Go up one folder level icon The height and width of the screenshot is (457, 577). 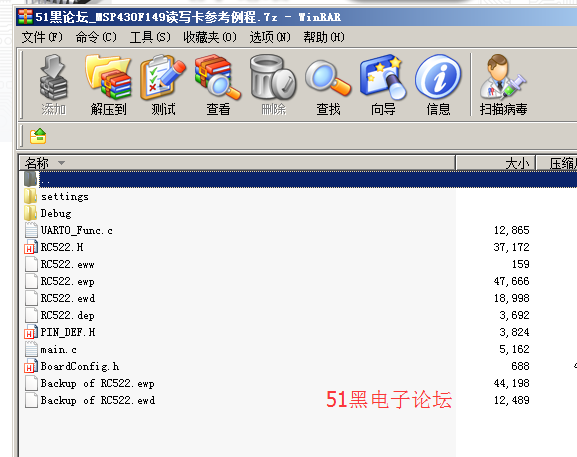(38, 136)
